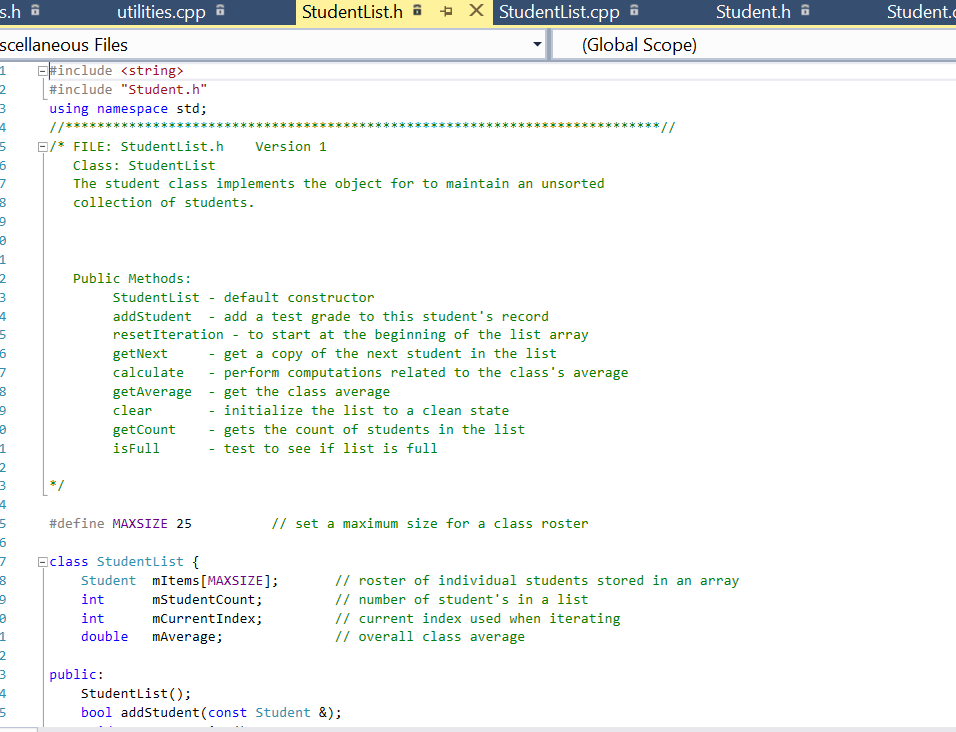Open the StudentList.cpp tab
The width and height of the screenshot is (956, 732).
click(559, 12)
